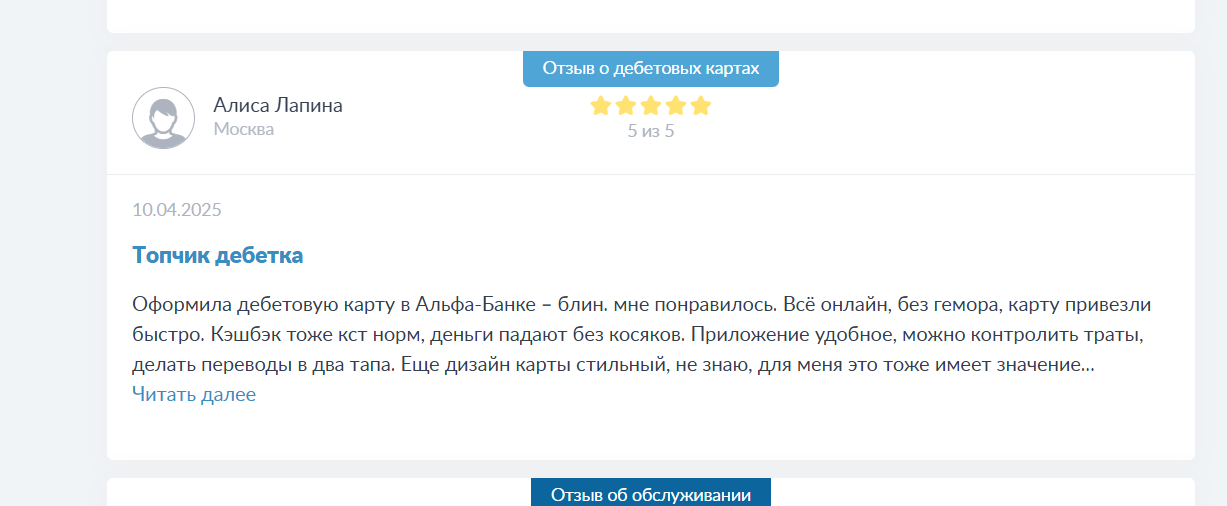Click the review text starting with 'Оформила'
This screenshot has height=506, width=1227.
click(176, 304)
